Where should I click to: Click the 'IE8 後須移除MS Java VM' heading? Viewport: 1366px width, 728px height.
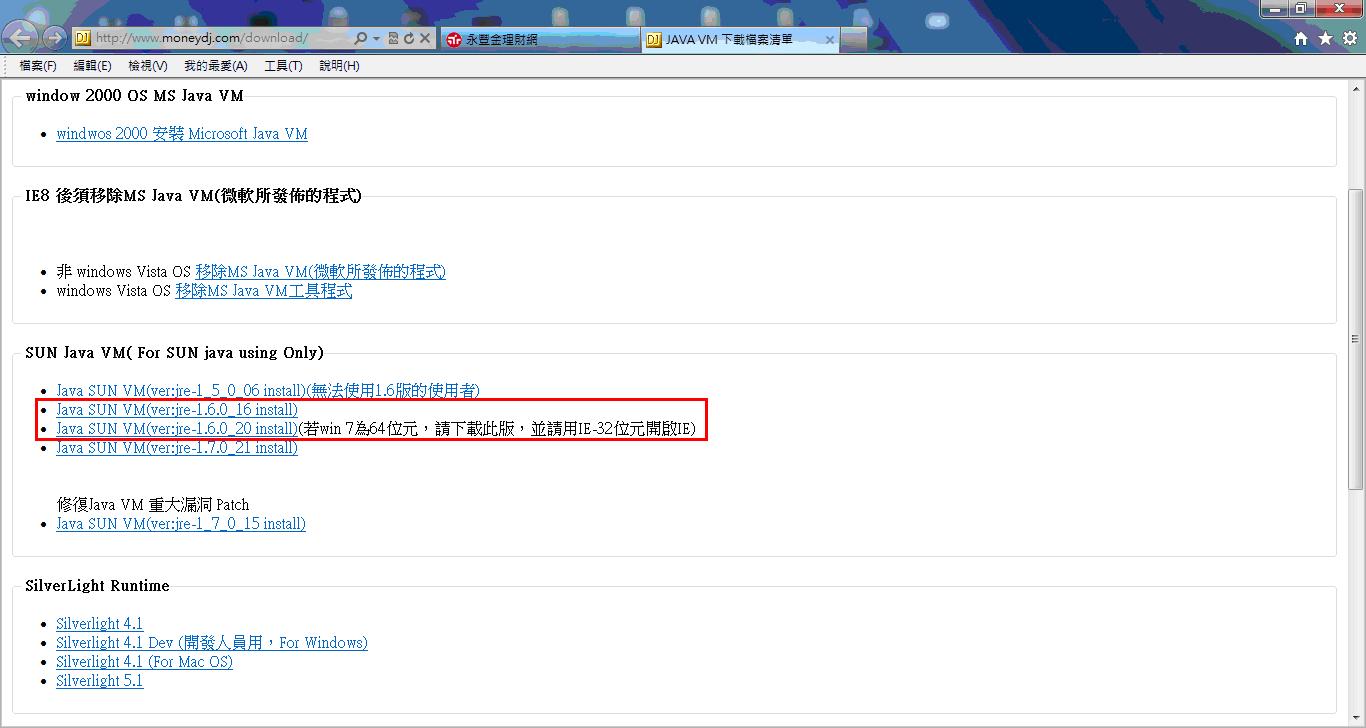click(x=193, y=196)
